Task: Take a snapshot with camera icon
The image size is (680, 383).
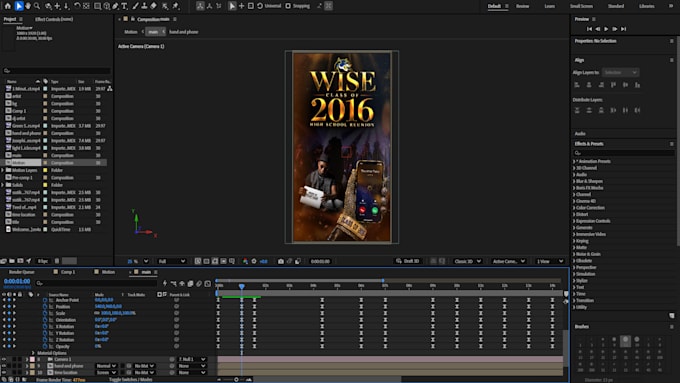Action: [281, 261]
